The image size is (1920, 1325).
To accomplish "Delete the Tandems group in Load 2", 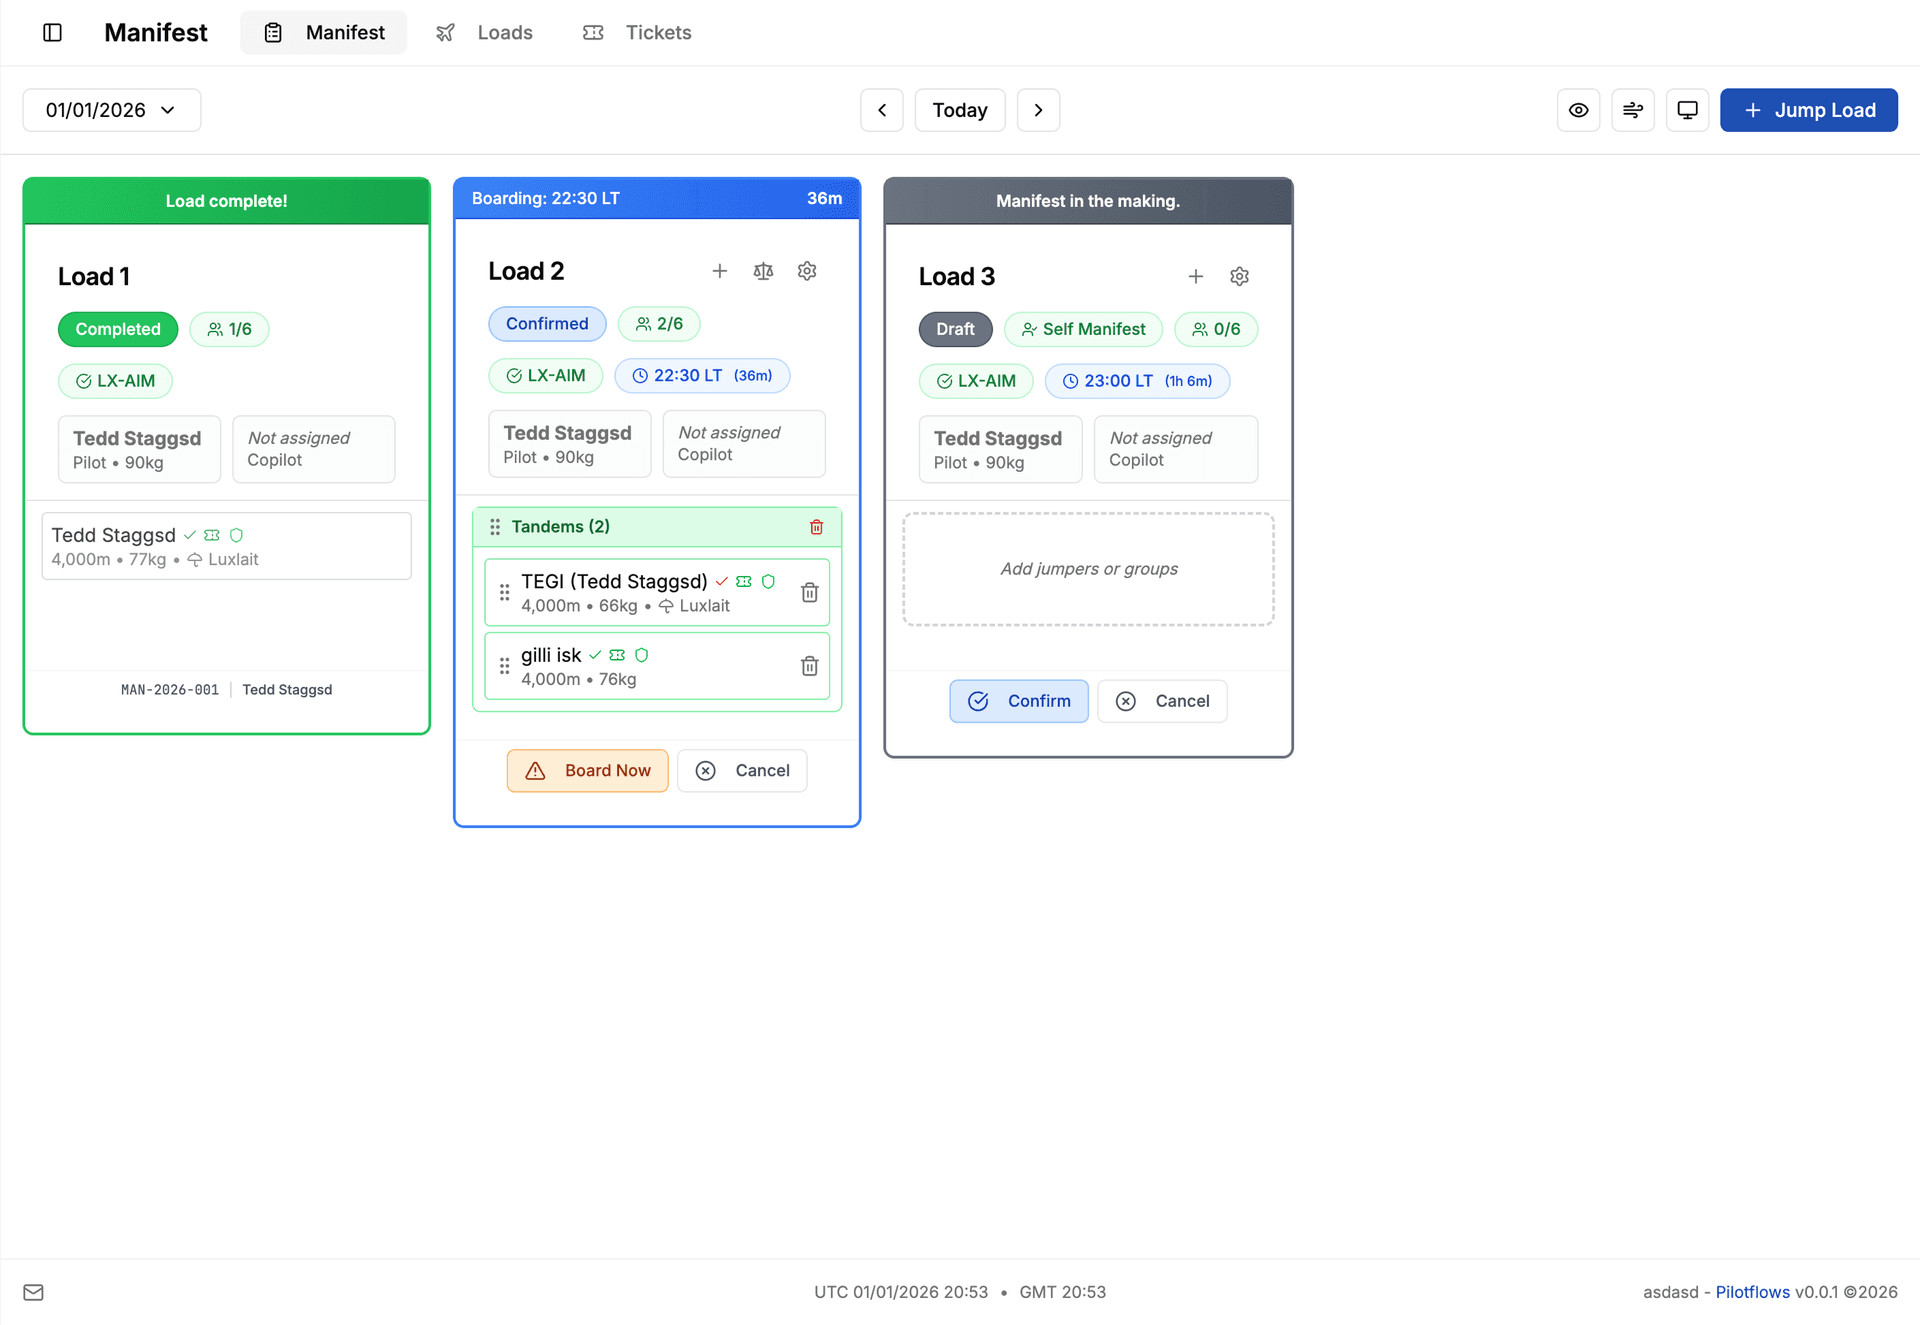I will tap(816, 526).
